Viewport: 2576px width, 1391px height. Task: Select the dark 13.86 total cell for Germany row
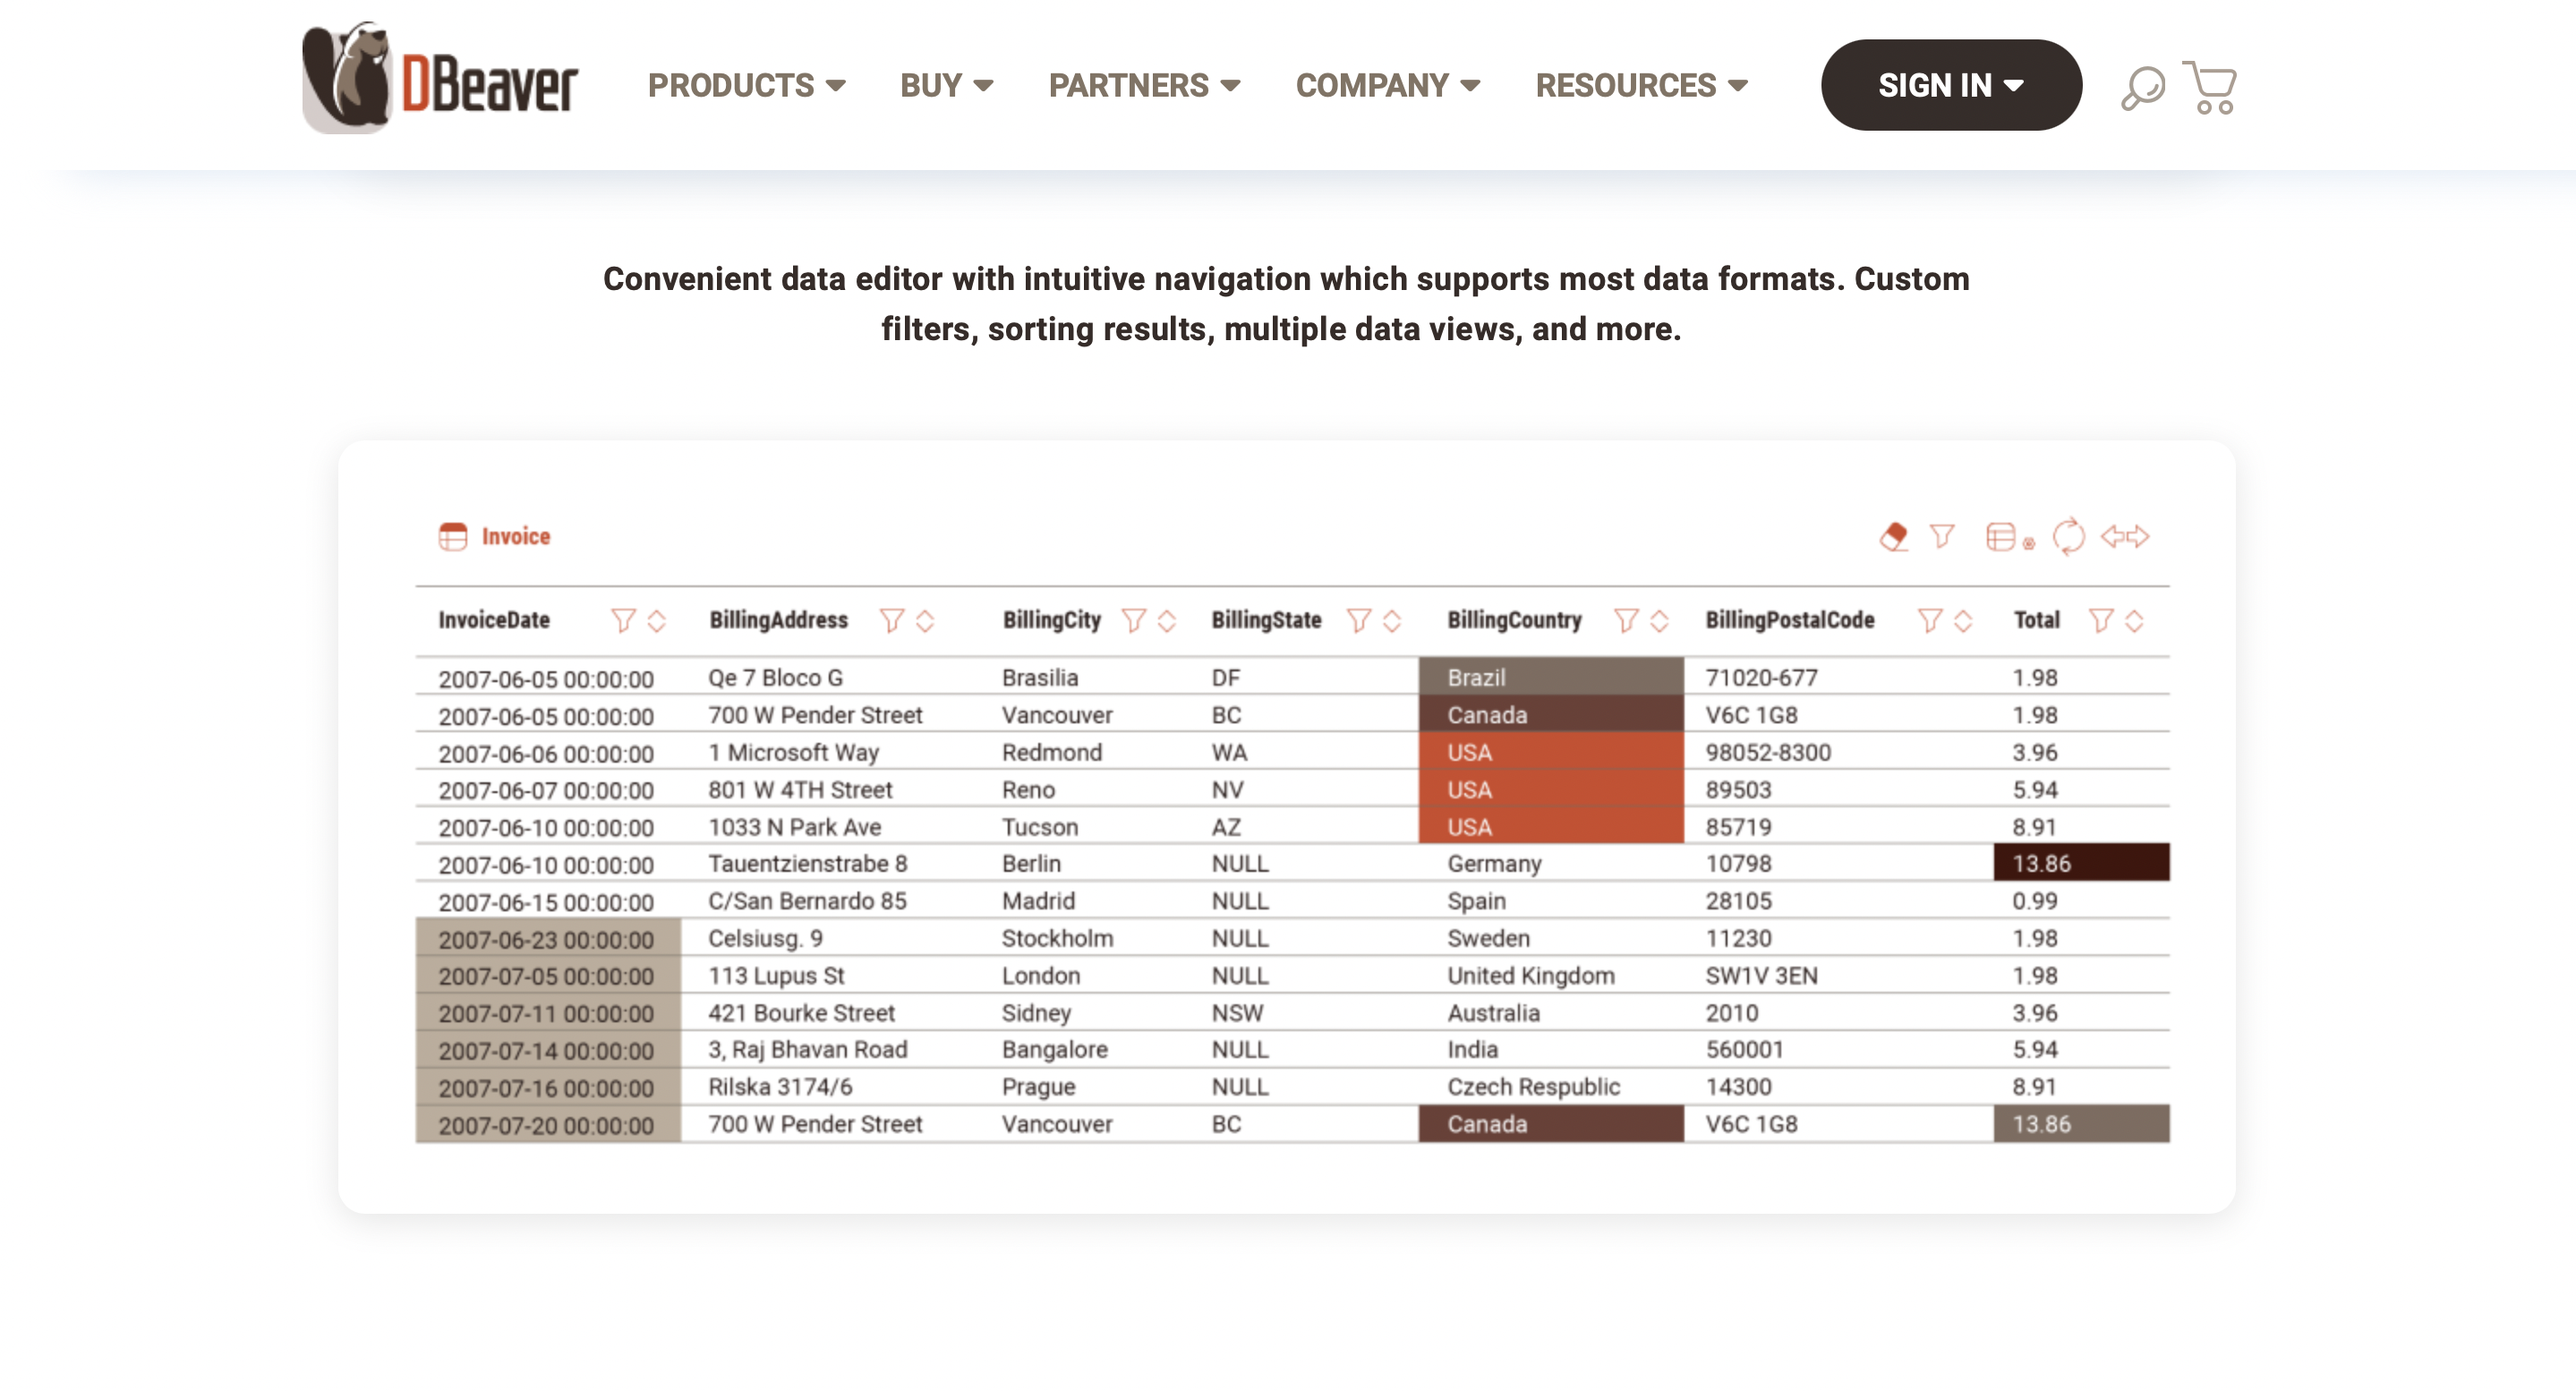pos(2081,863)
